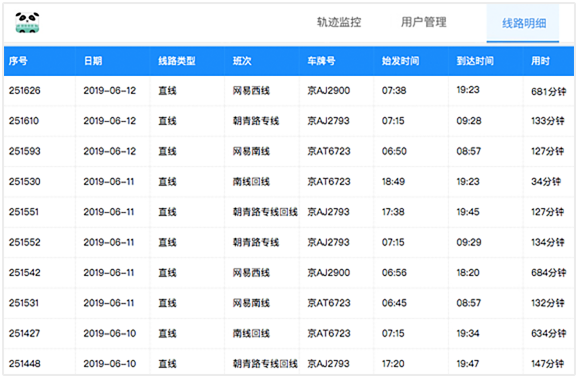Image resolution: width=578 pixels, height=378 pixels.
Task: Click 网易南线 in row 251531
Action: 251,303
